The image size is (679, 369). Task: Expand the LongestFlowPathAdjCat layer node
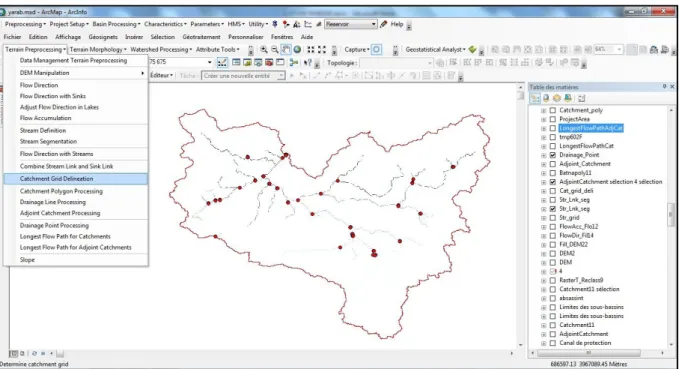pyautogui.click(x=543, y=128)
